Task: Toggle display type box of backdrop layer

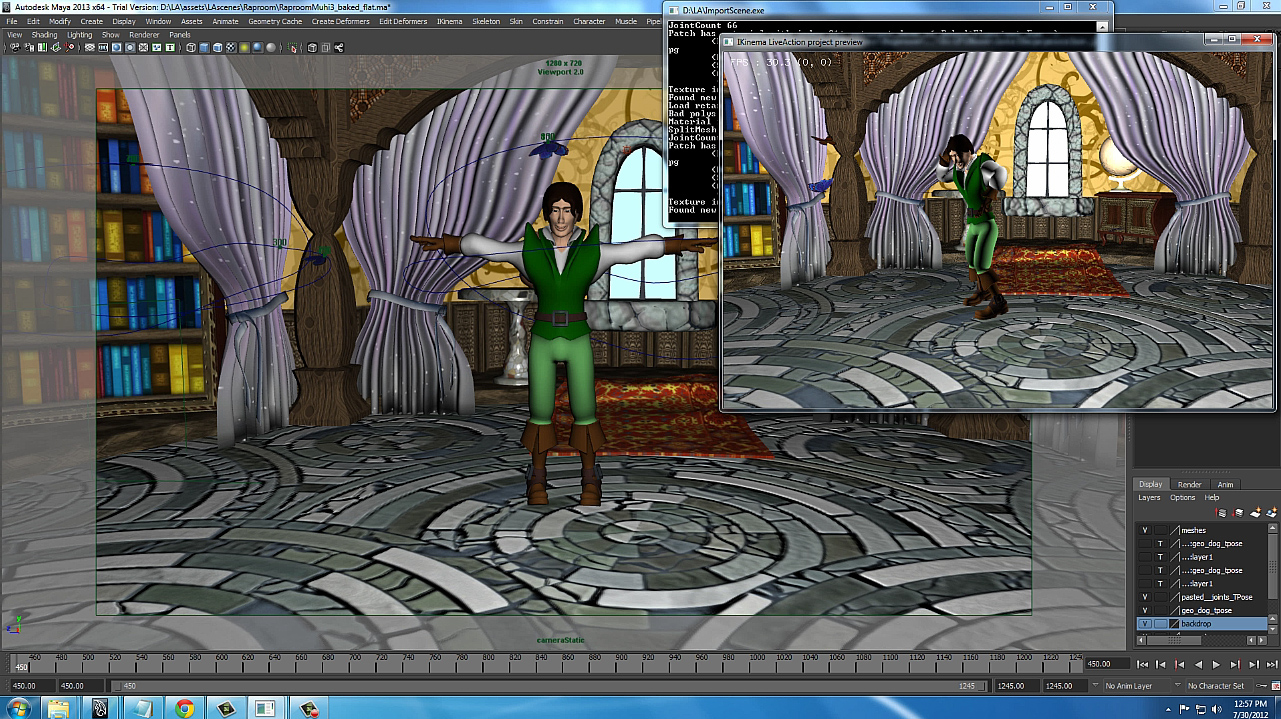Action: [x=1160, y=623]
